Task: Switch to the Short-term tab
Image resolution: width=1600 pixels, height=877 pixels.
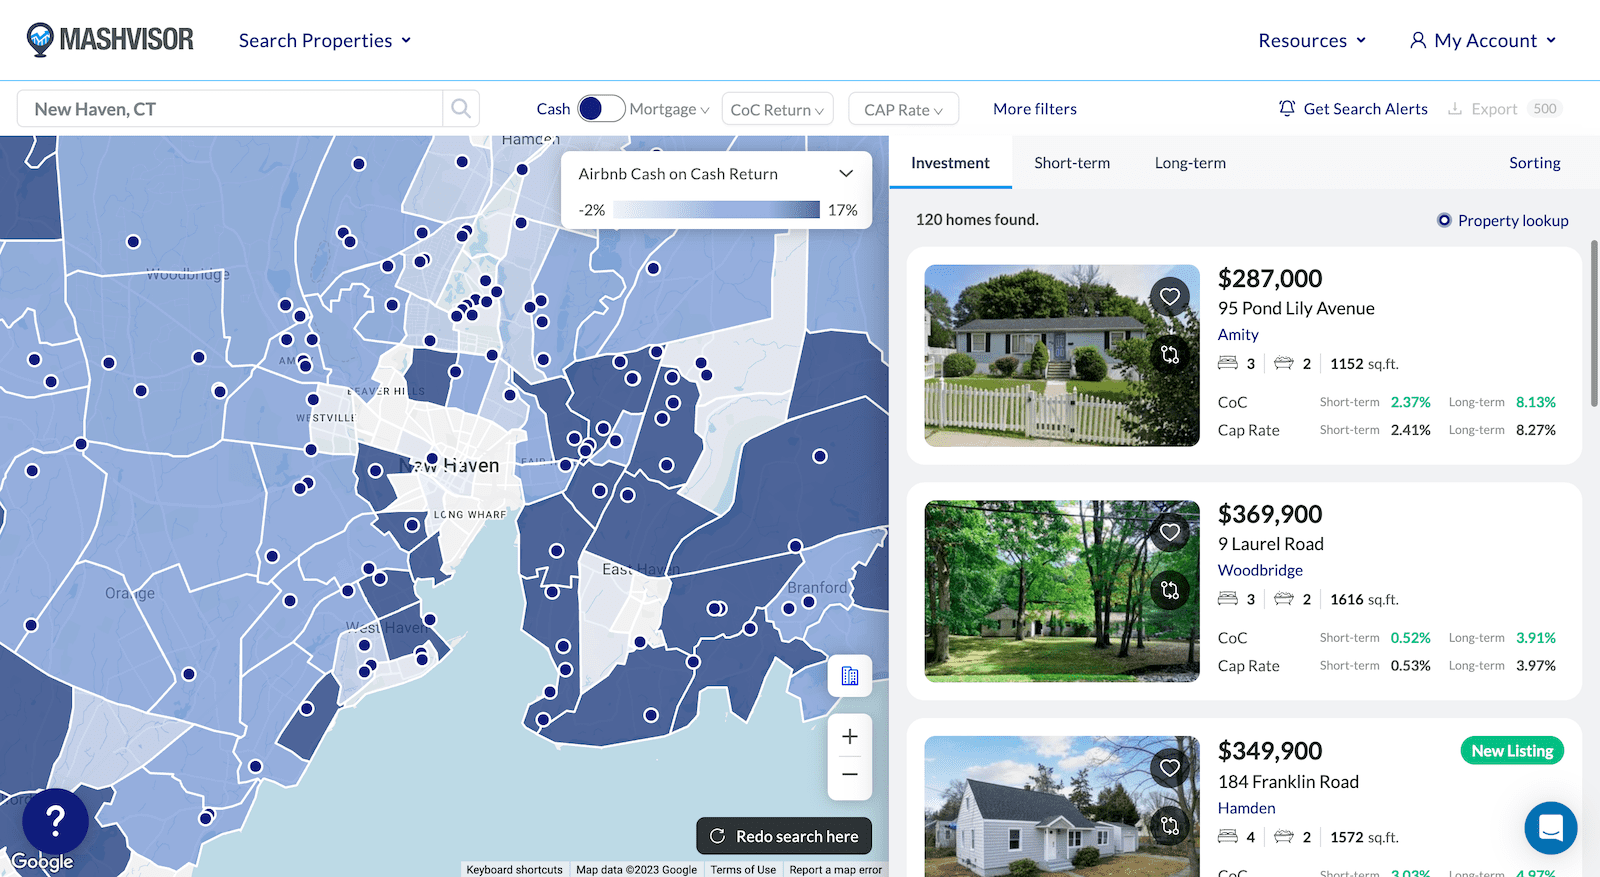Action: (1072, 163)
